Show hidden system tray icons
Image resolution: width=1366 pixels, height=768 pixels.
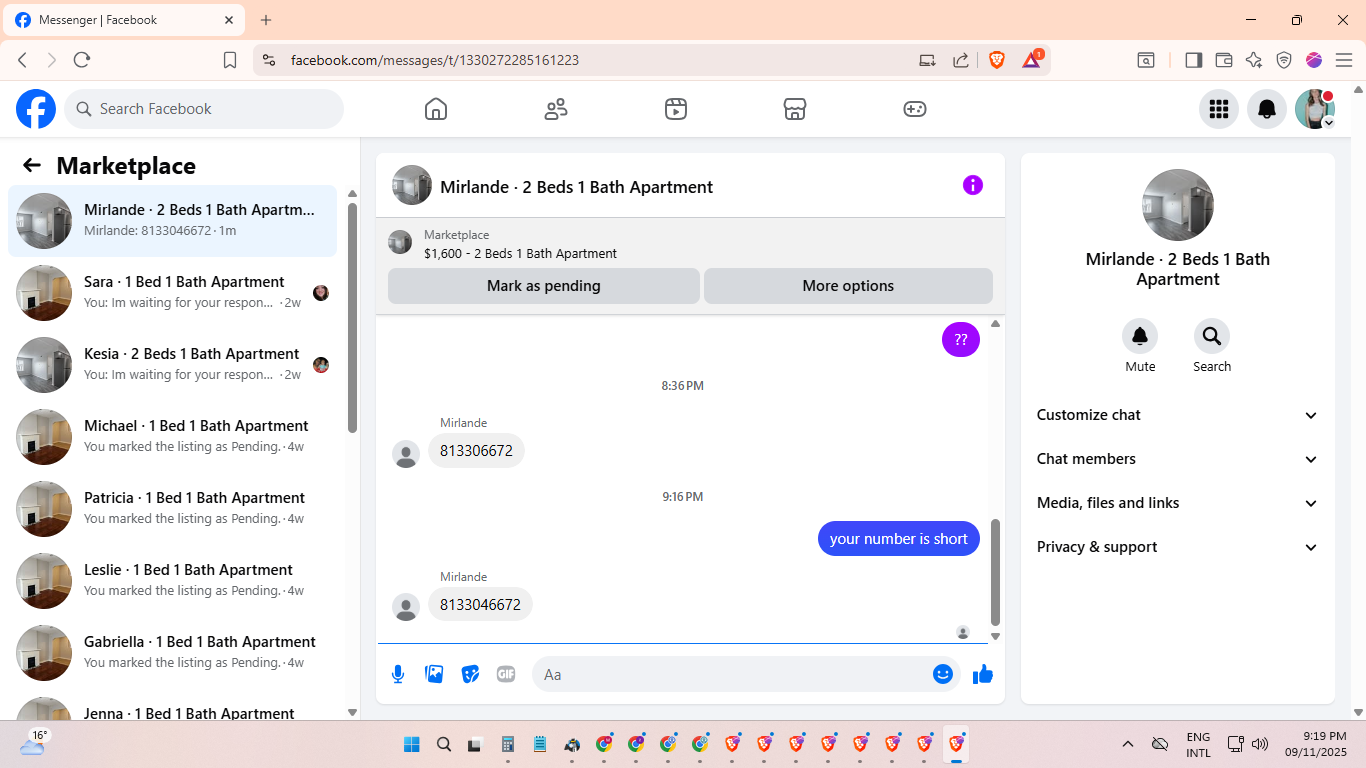[x=1128, y=744]
